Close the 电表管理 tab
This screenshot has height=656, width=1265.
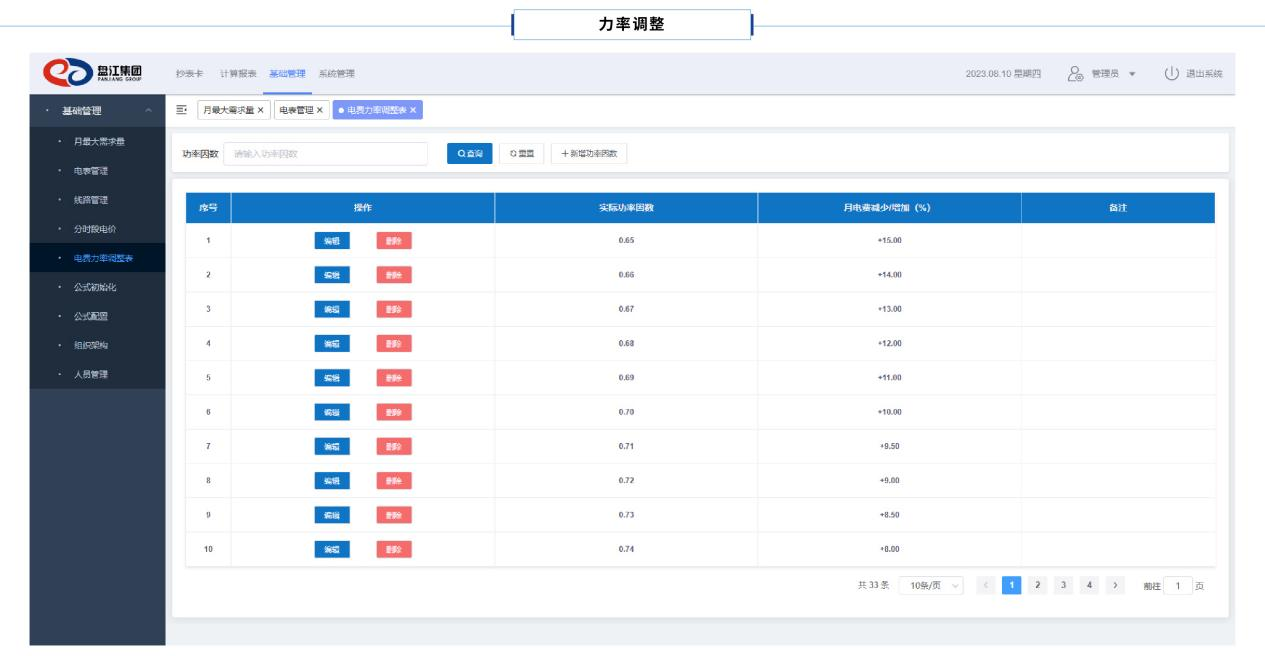[x=320, y=110]
